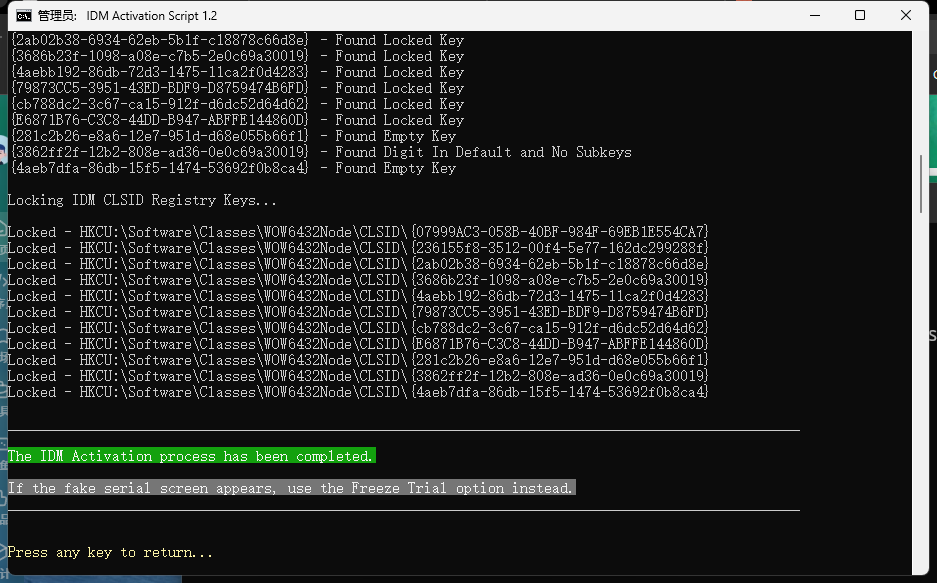937x583 pixels.
Task: Click the last Locked line with 4aeb7dfa CLSID
Action: [358, 392]
